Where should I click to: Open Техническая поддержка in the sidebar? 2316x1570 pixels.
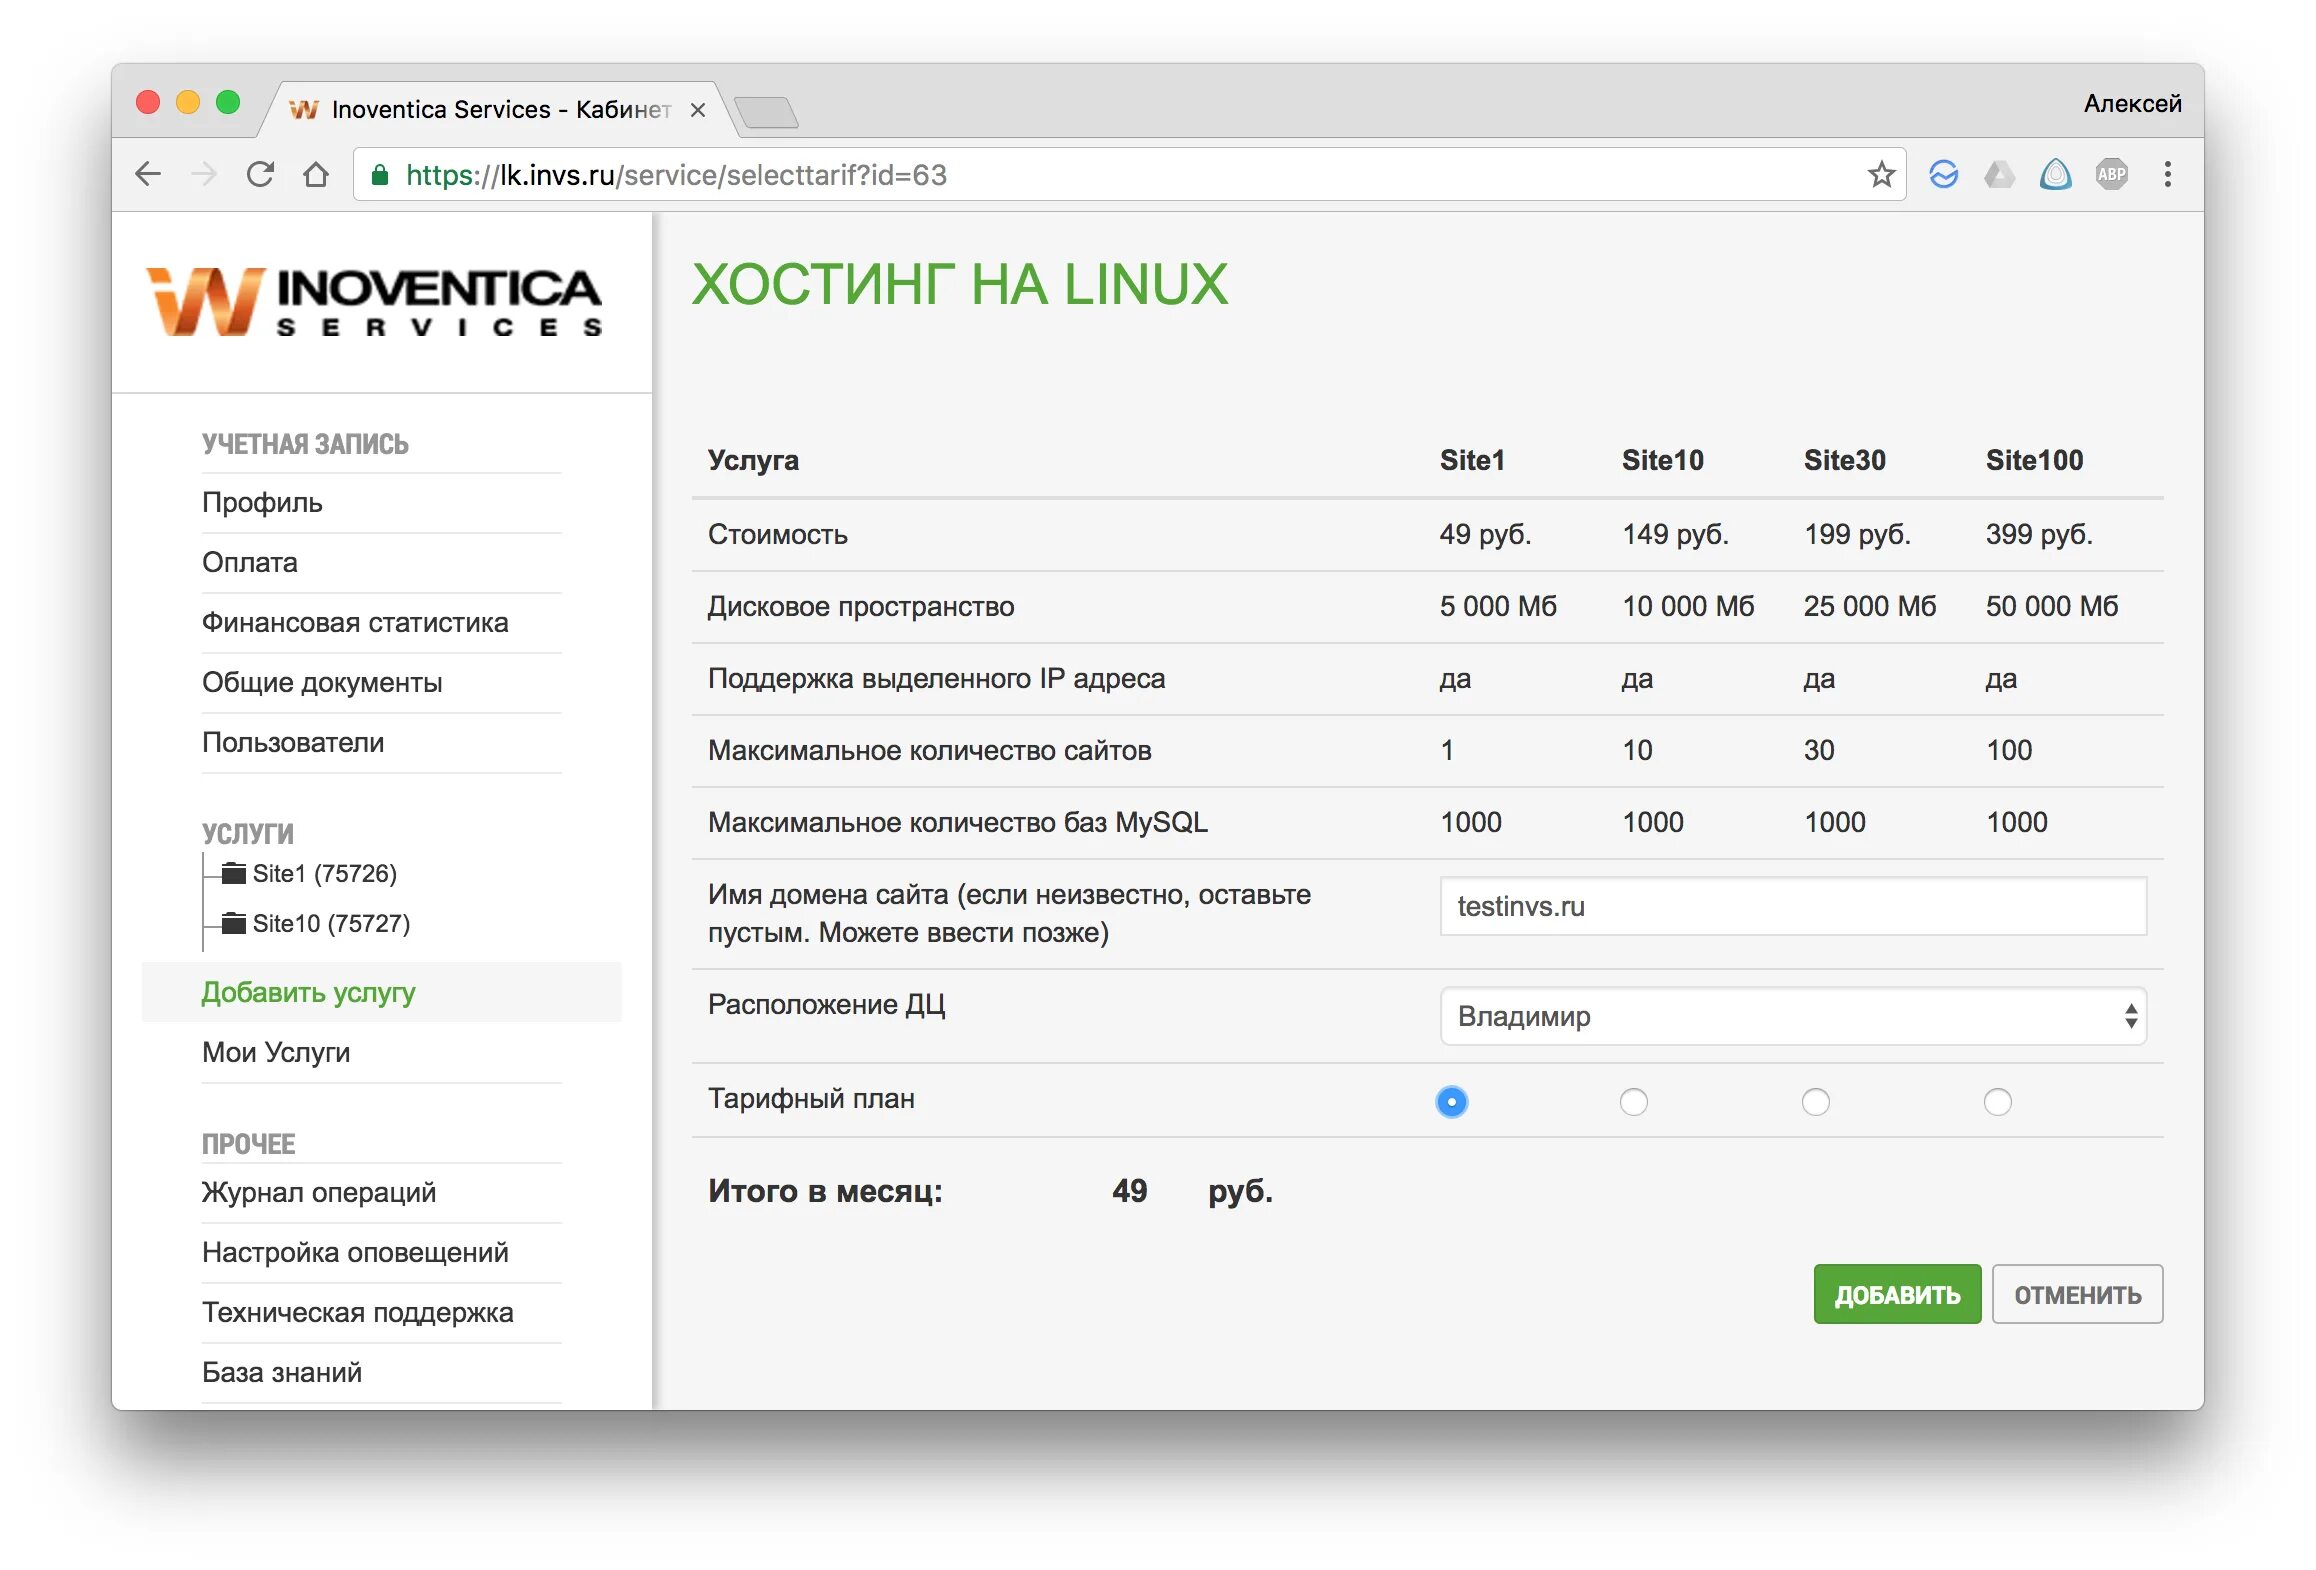(x=358, y=1312)
